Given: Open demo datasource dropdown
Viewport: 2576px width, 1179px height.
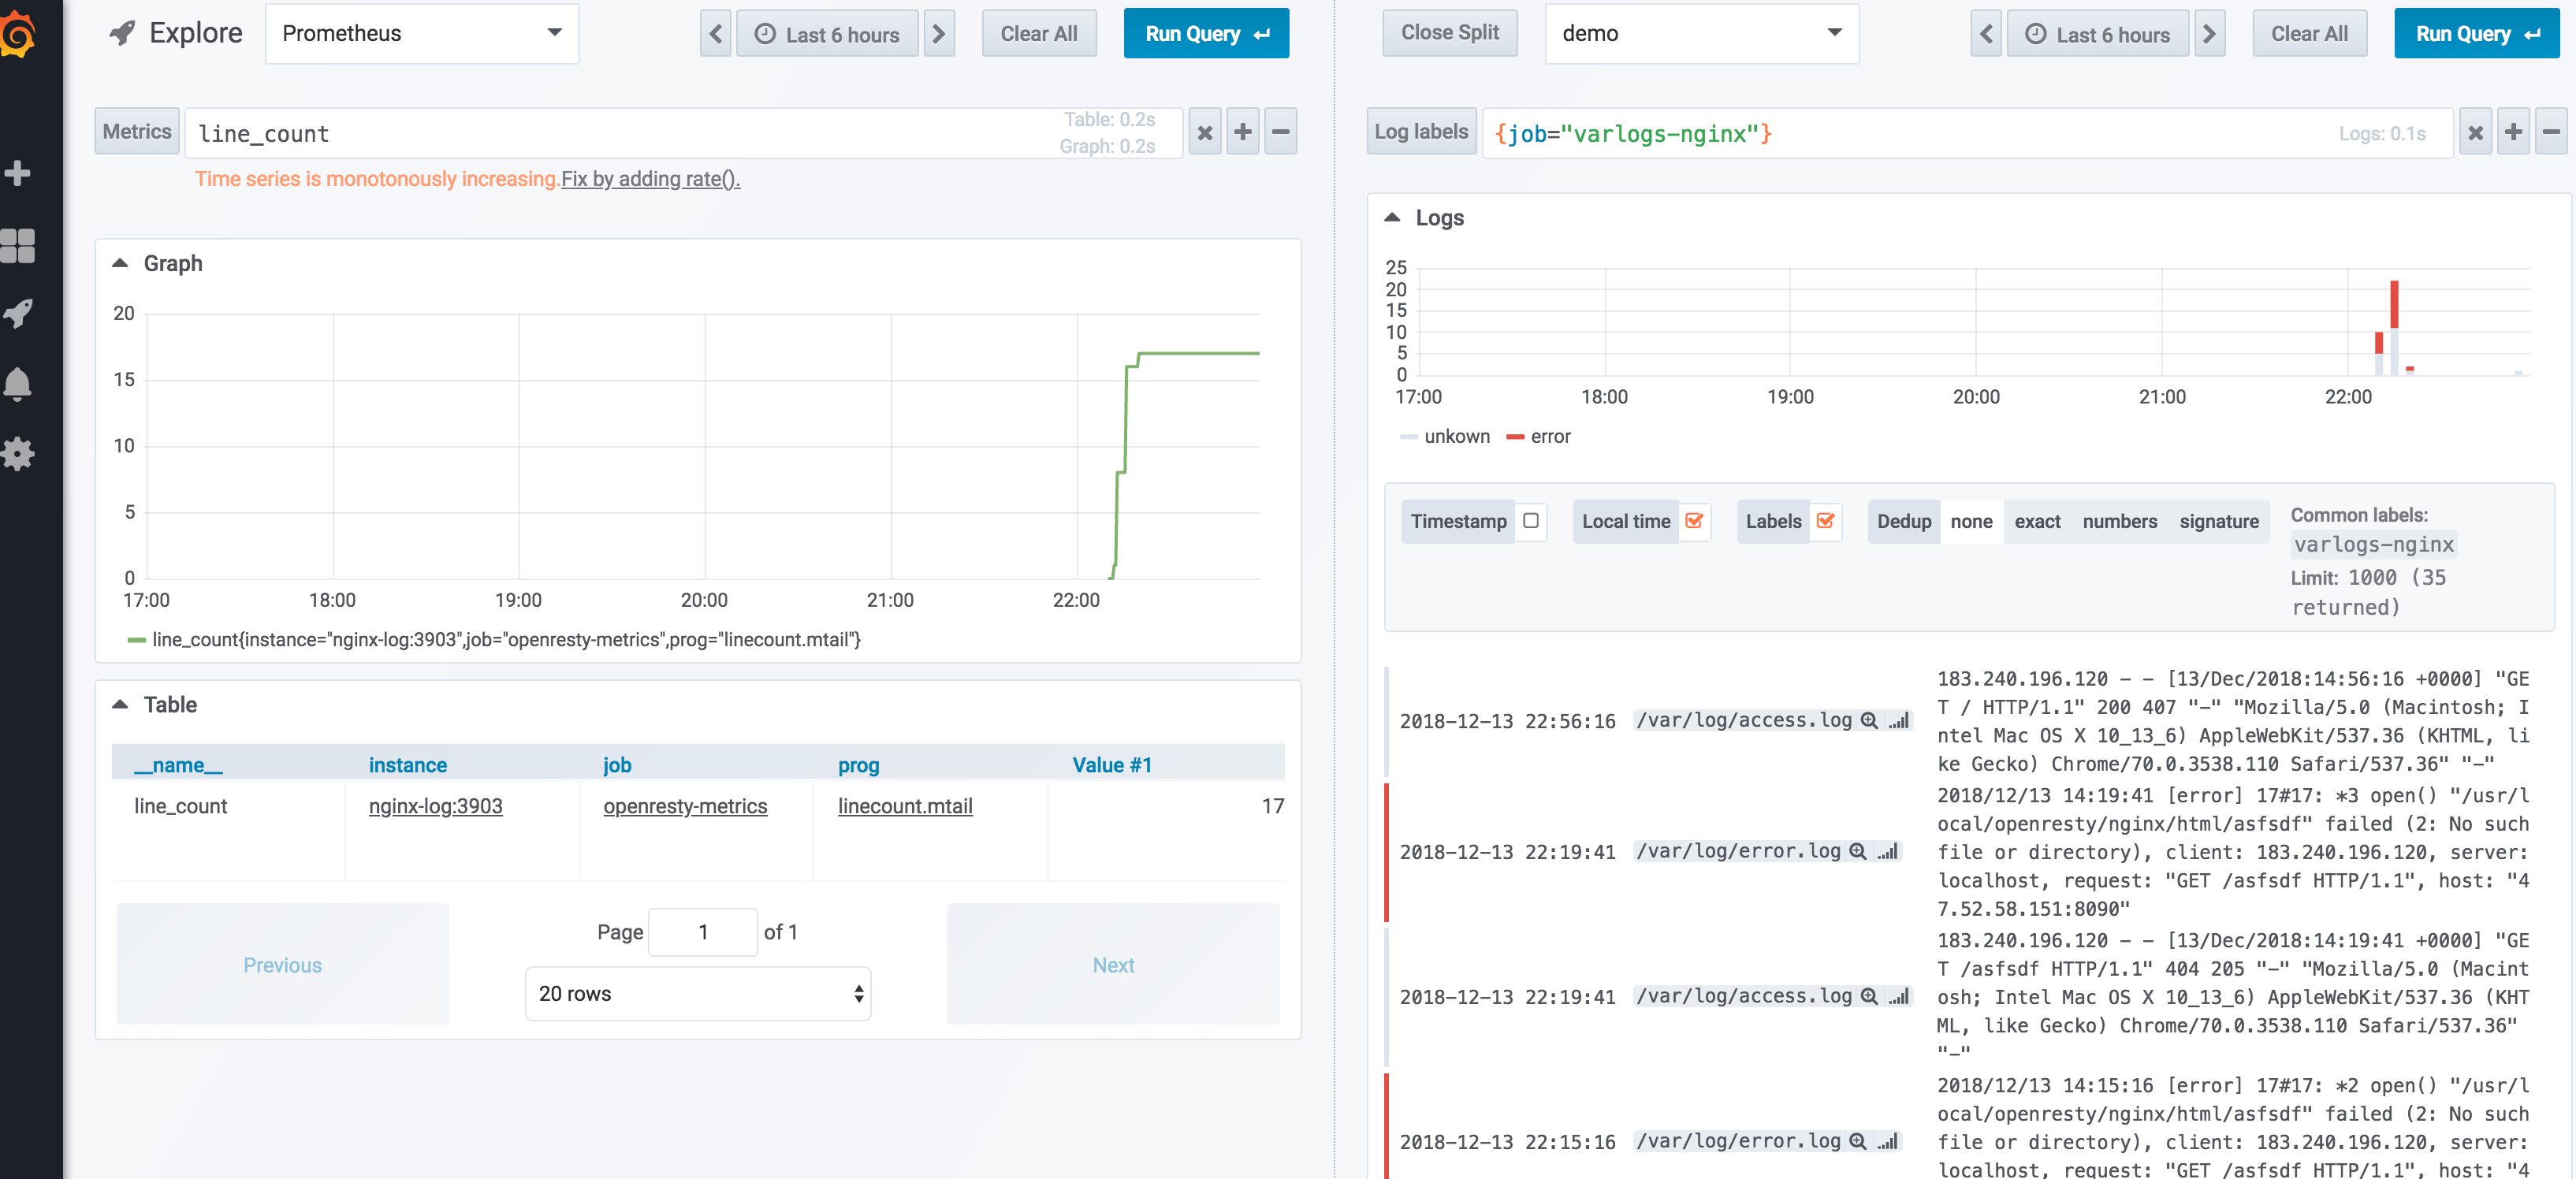Looking at the screenshot, I should 1702,34.
